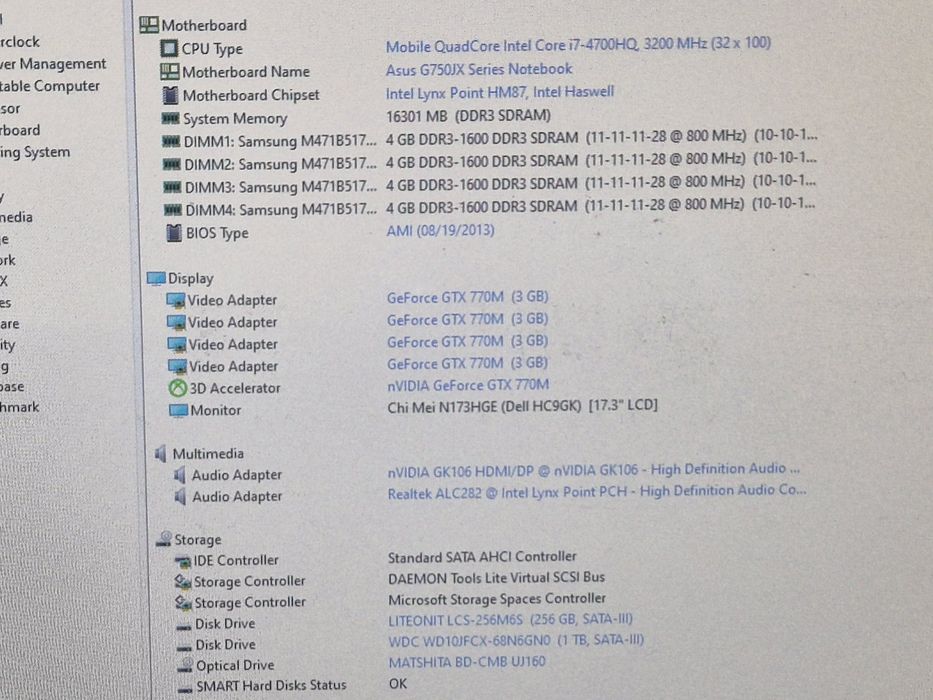Click the SMART Hard Disks Status icon
This screenshot has height=700, width=933.
[185, 689]
